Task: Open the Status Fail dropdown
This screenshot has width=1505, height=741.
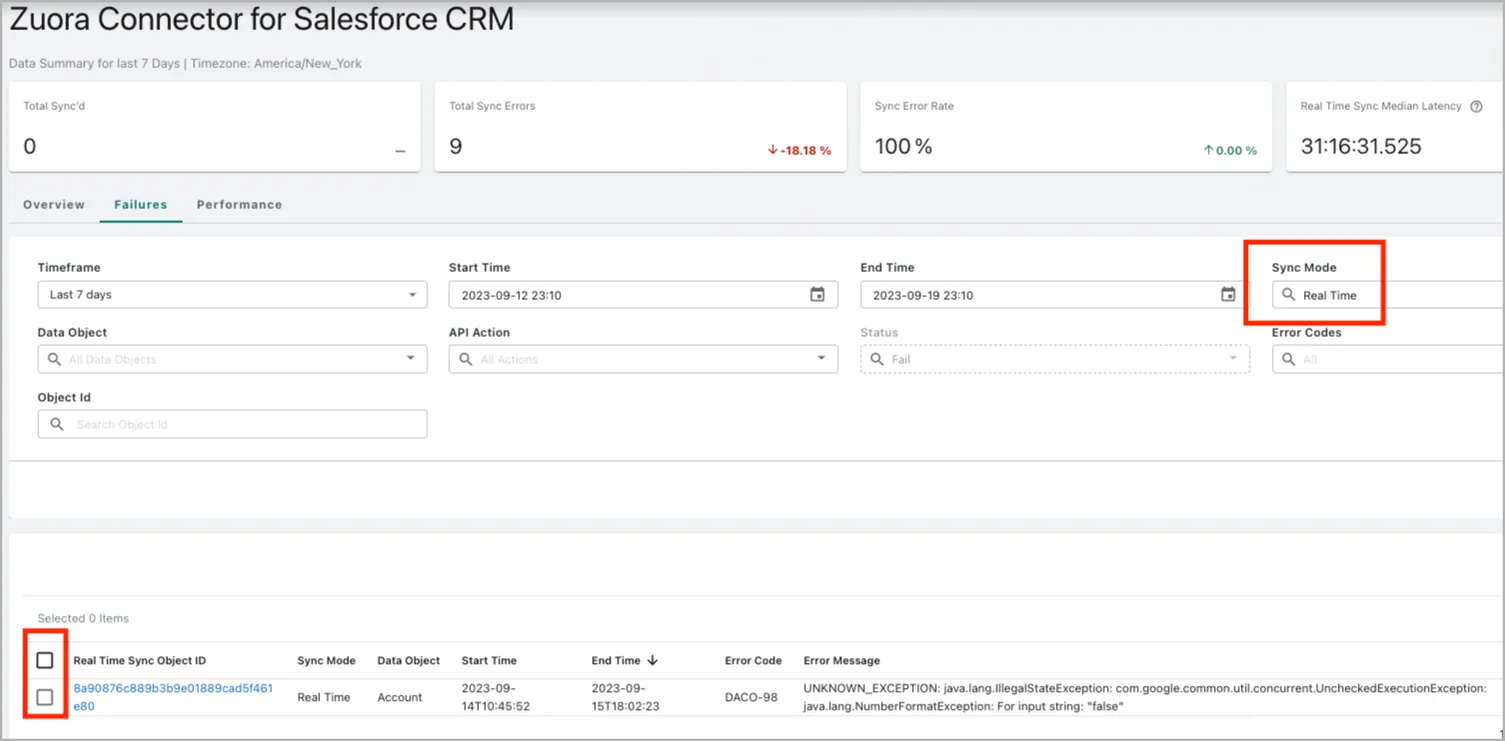Action: click(x=1055, y=359)
